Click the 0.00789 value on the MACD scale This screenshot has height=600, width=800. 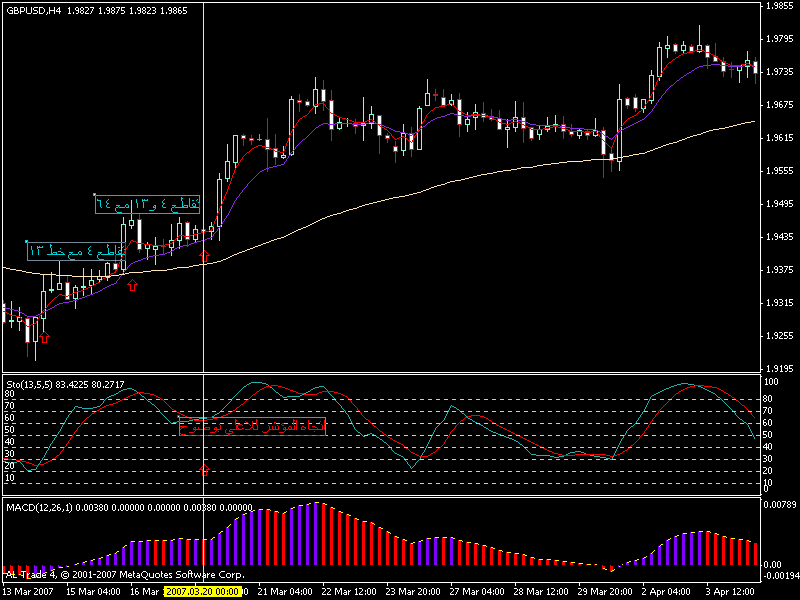click(x=779, y=504)
